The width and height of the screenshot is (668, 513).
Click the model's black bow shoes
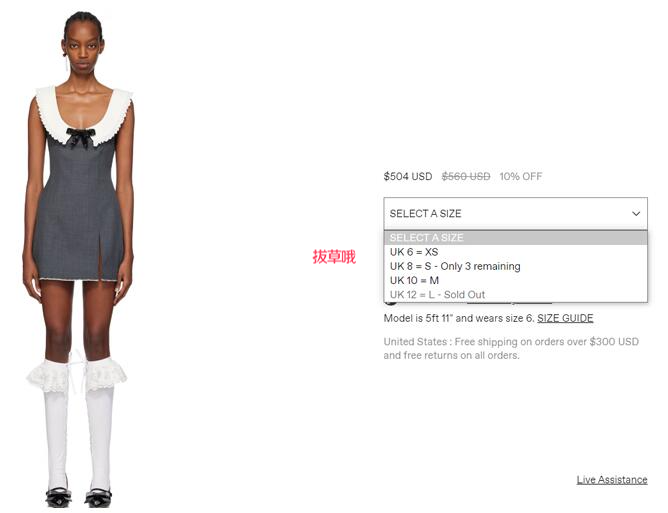pyautogui.click(x=79, y=498)
